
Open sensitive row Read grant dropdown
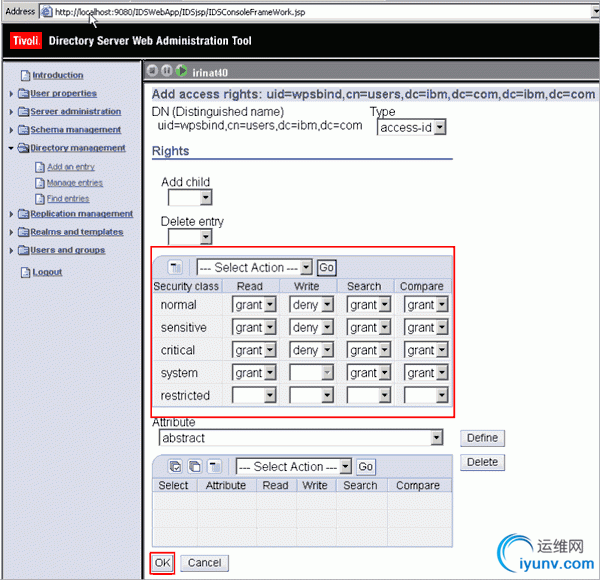(254, 327)
